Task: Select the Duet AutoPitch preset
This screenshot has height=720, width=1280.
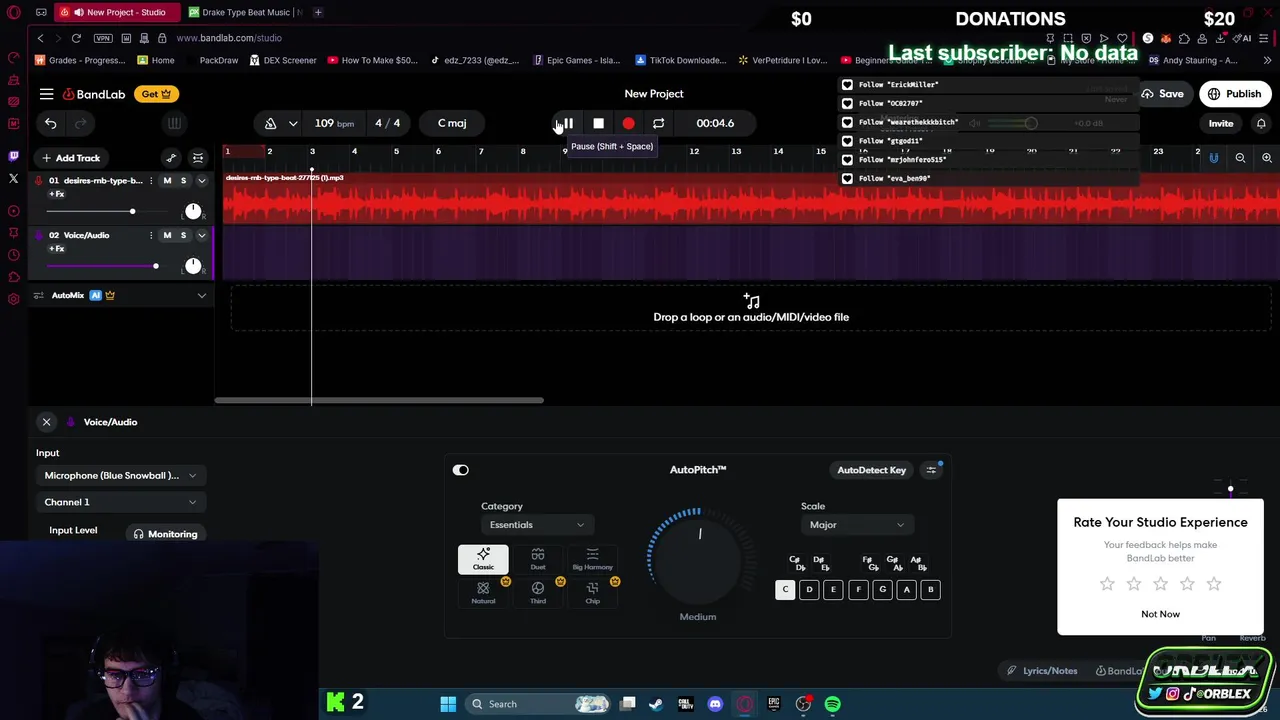Action: click(538, 559)
